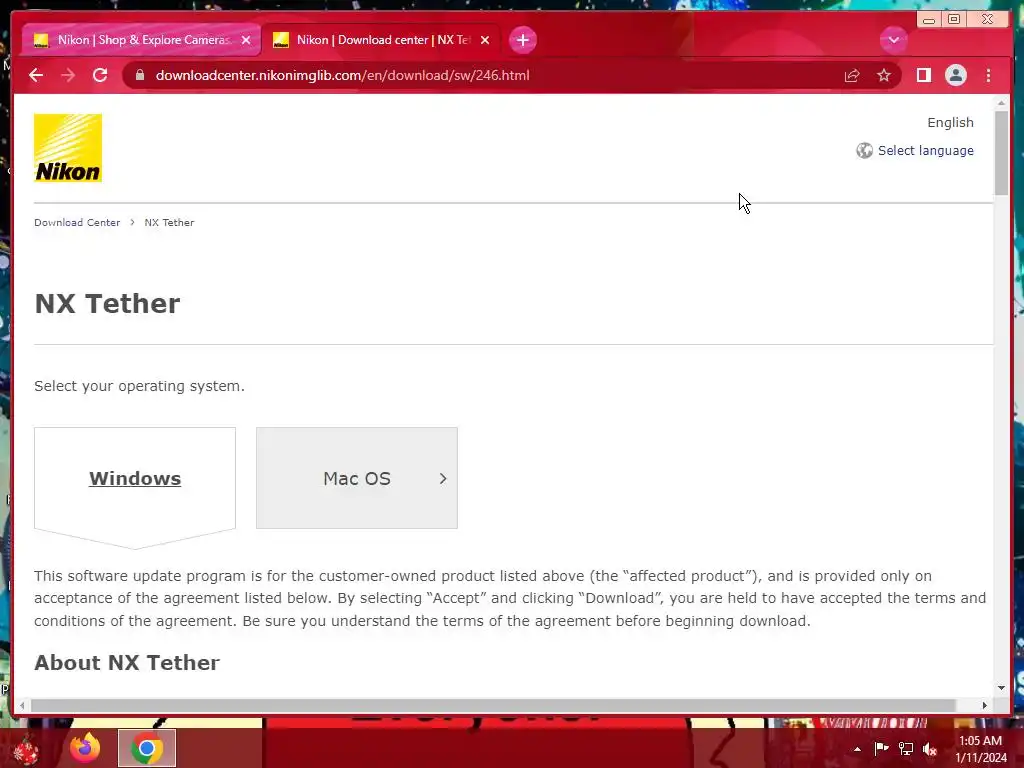Click the NX Tether breadcrumb
This screenshot has height=768, width=1024.
(x=169, y=222)
